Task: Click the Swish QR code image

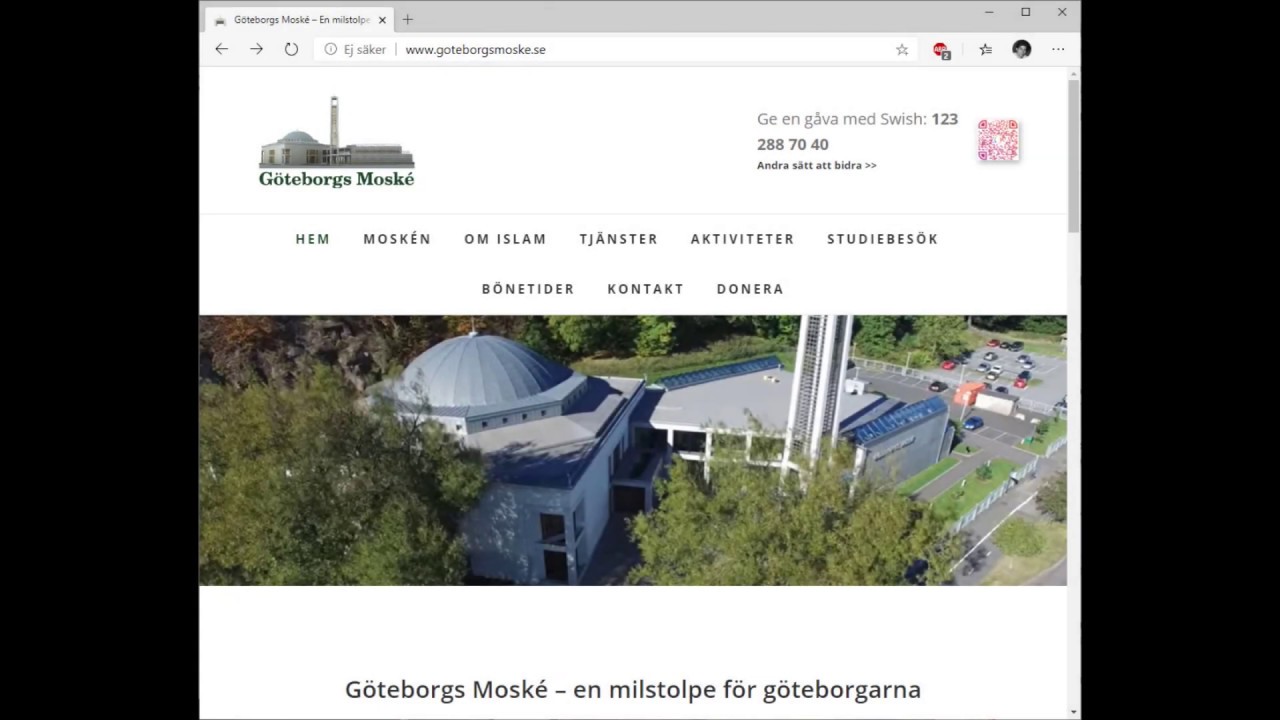Action: pyautogui.click(x=998, y=140)
